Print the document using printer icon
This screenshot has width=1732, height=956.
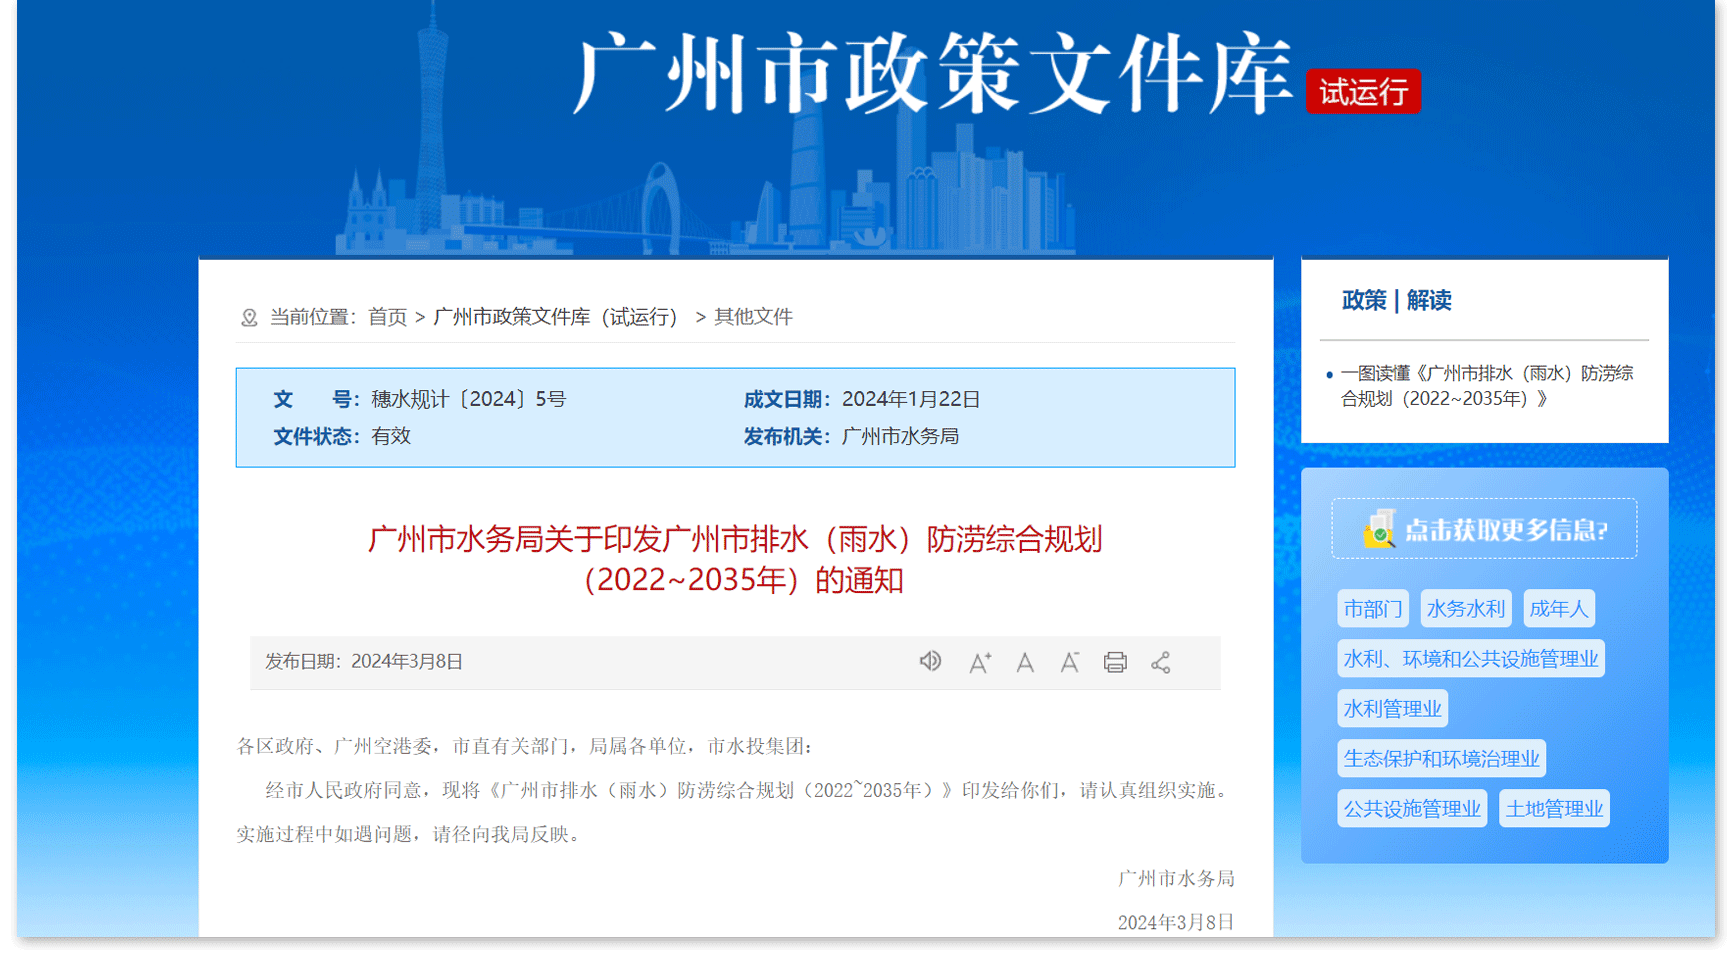(1115, 662)
